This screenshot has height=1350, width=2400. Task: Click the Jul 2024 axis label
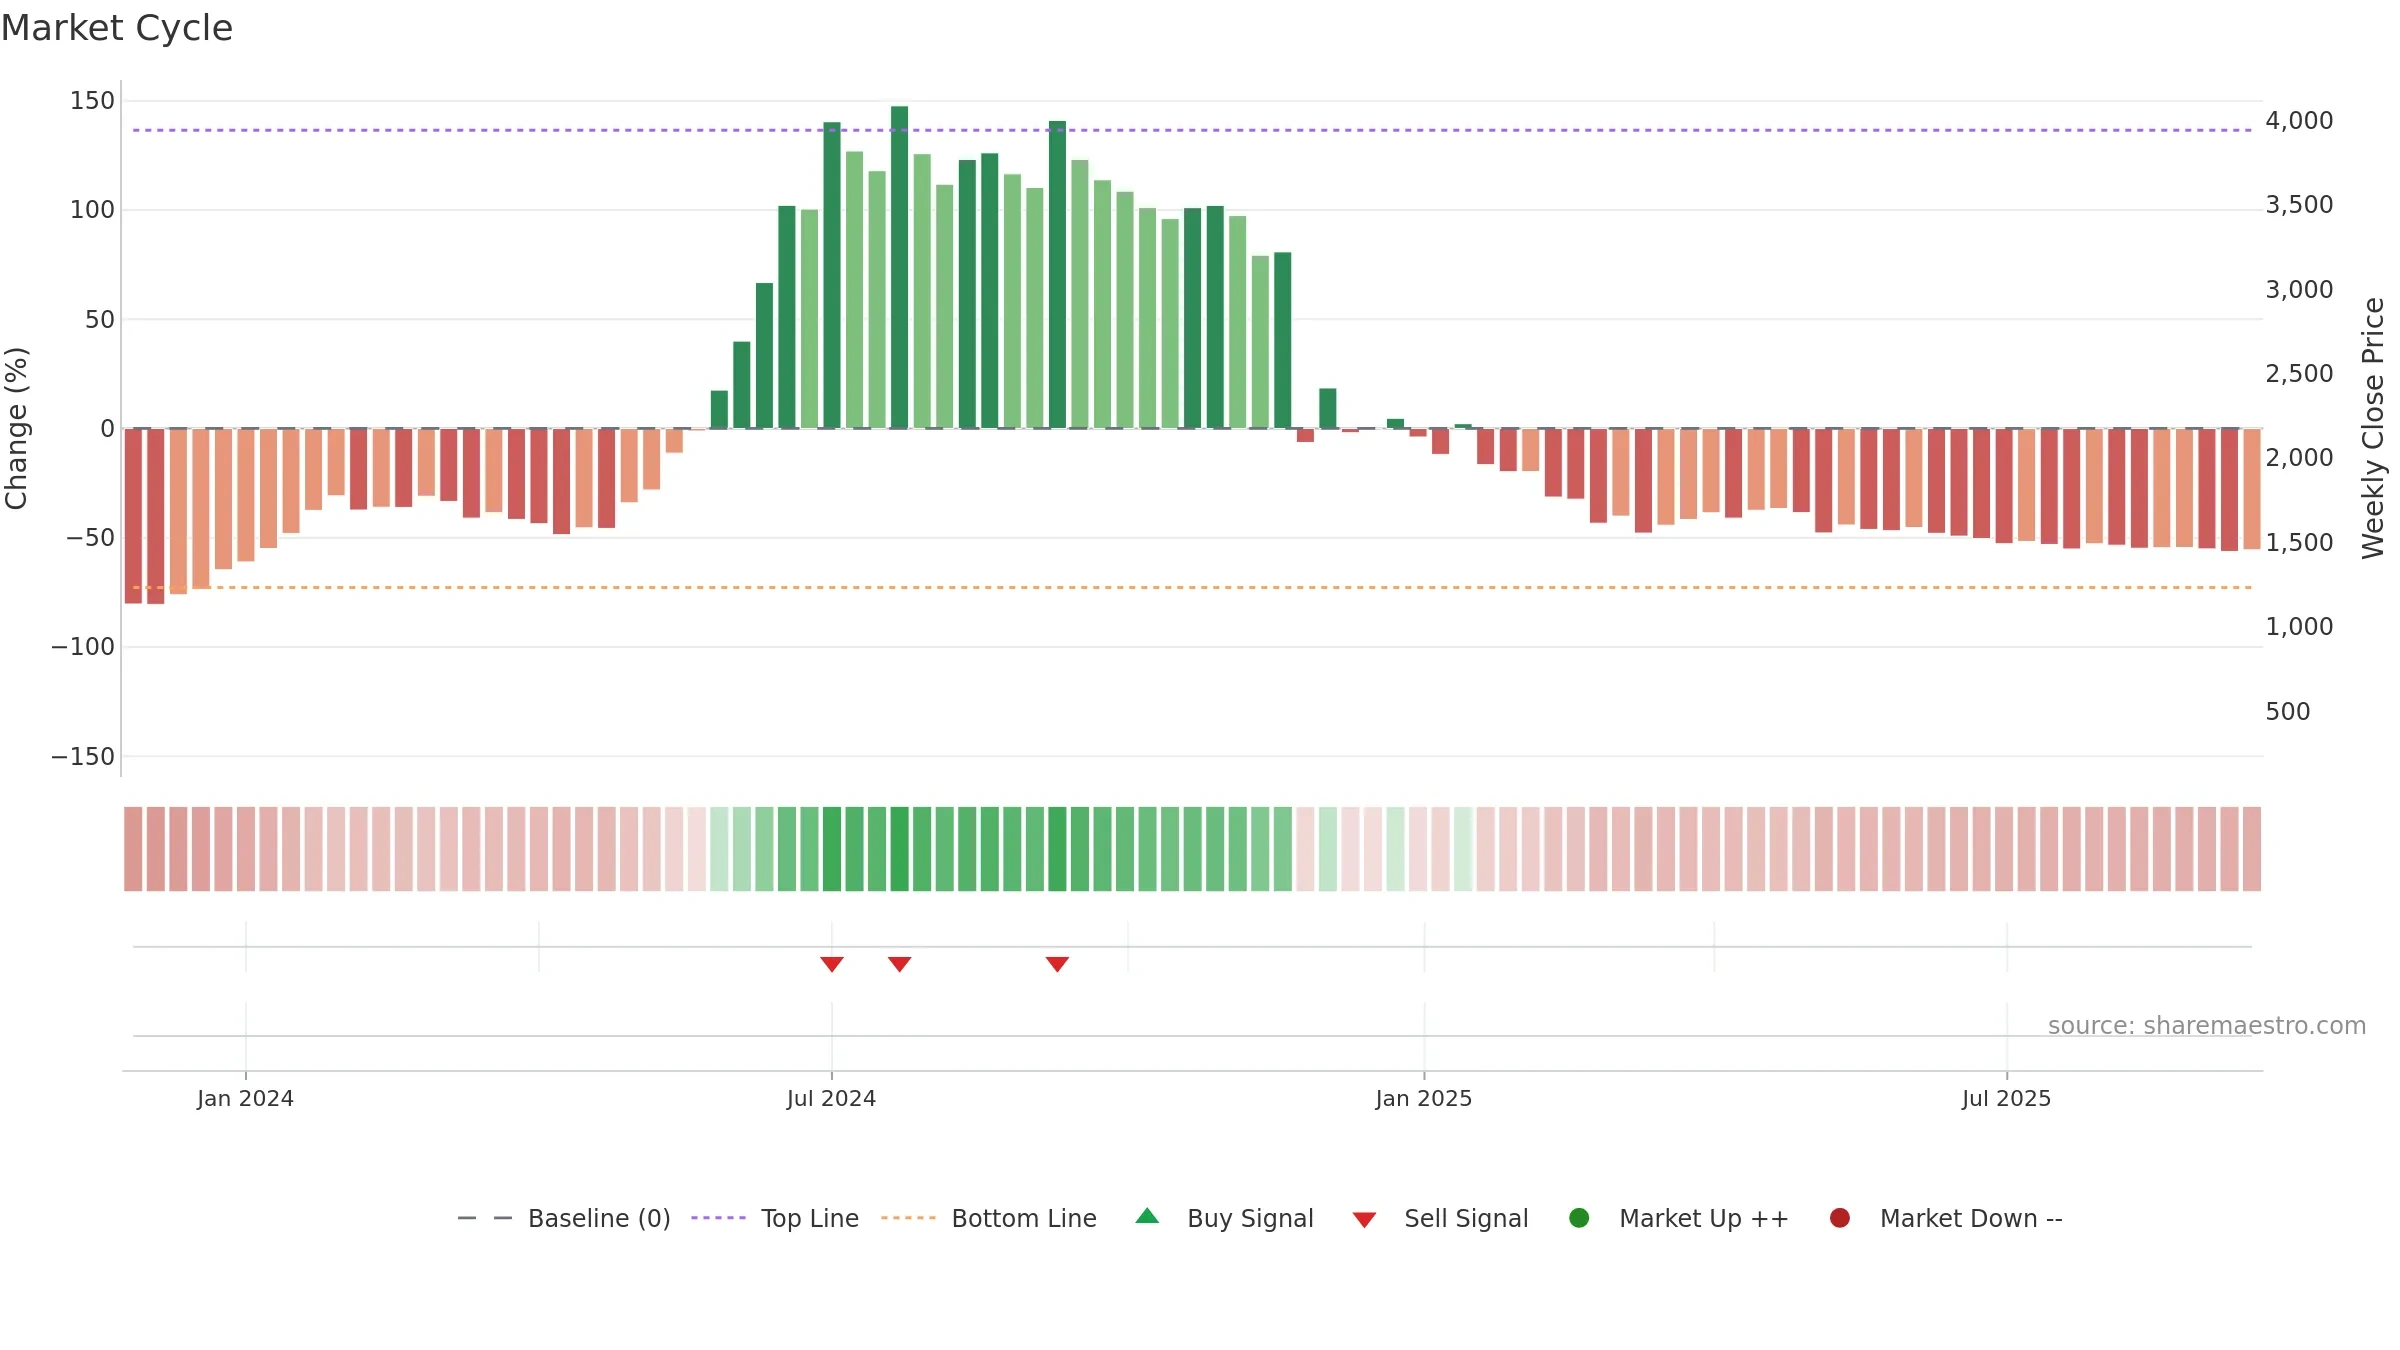pos(831,1098)
